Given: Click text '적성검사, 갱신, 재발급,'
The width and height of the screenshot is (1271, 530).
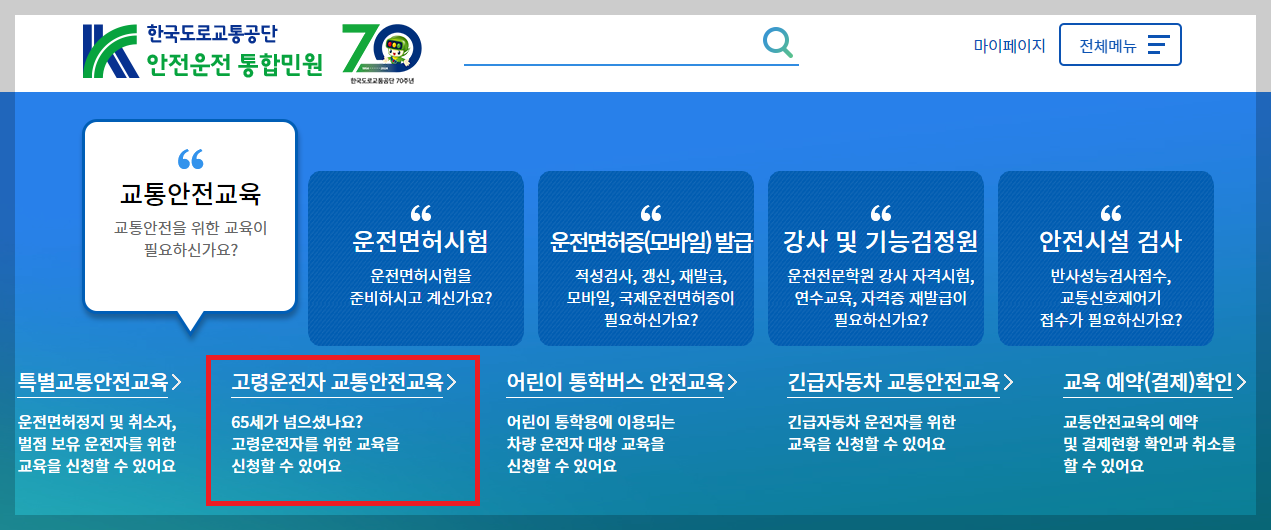Looking at the screenshot, I should point(651,275).
